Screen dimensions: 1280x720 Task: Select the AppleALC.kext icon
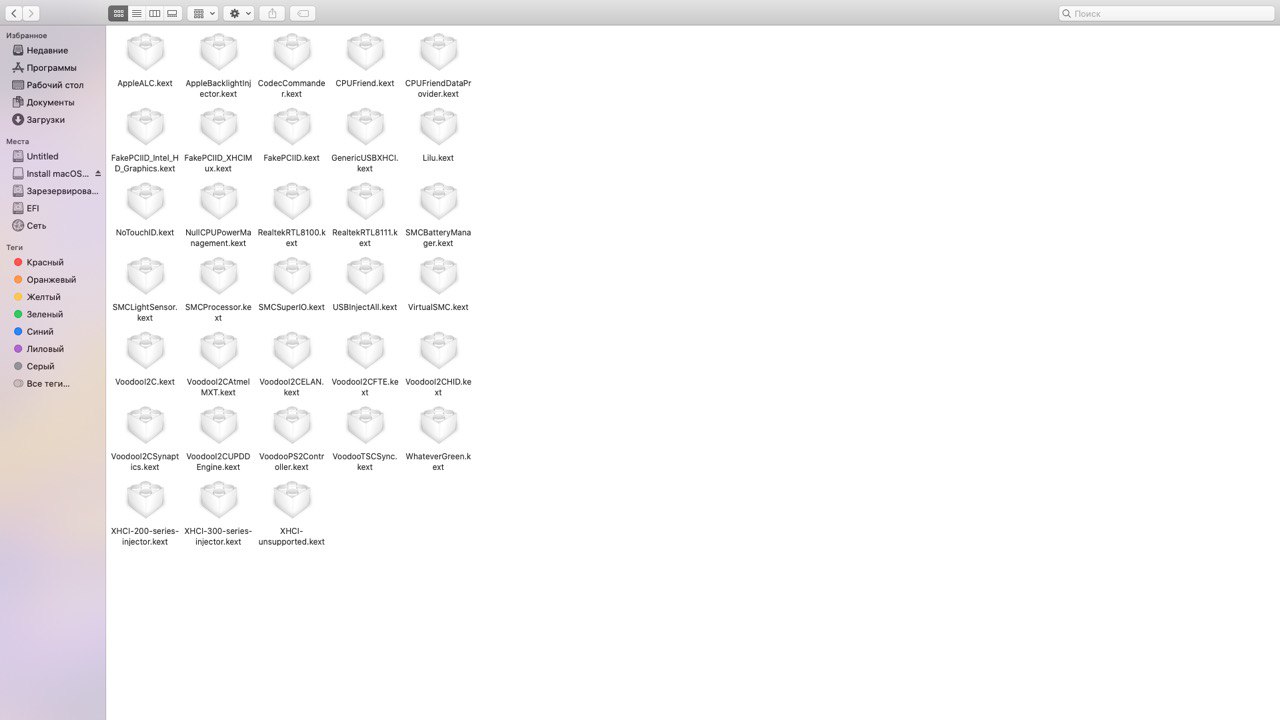click(145, 52)
